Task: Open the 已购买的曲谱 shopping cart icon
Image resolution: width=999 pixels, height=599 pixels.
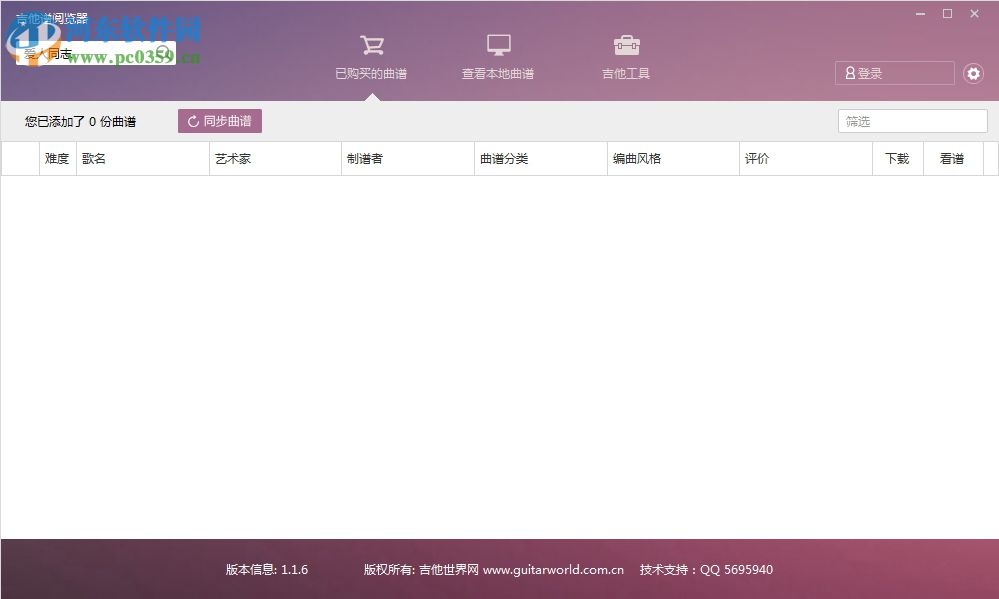Action: click(371, 44)
